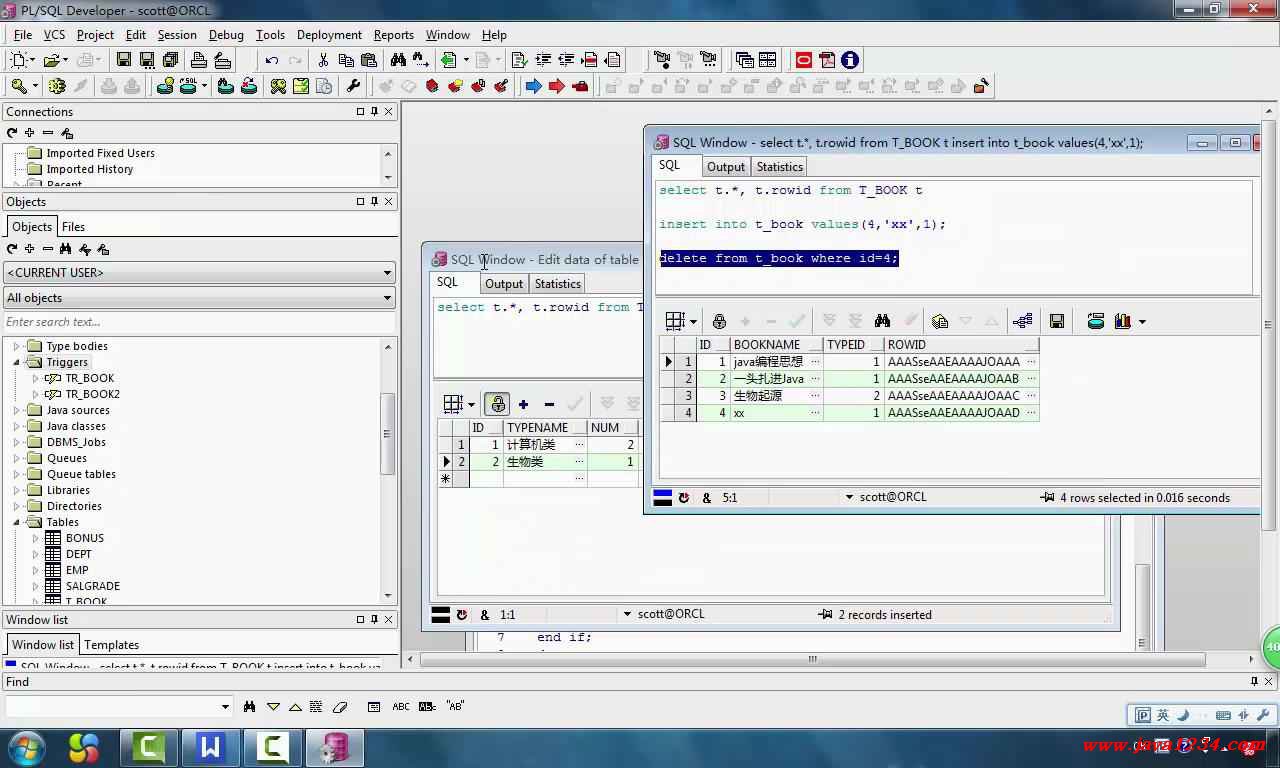Open the CURRENT USER dropdown
The image size is (1280, 768).
tap(387, 273)
